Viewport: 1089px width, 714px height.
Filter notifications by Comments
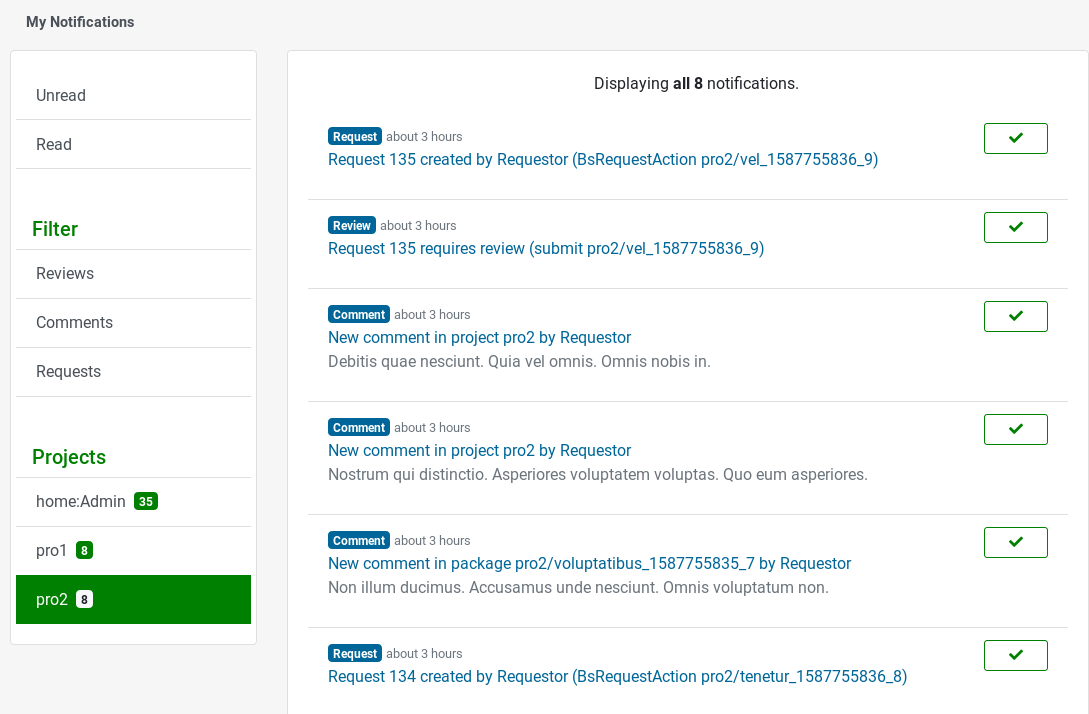pos(74,322)
